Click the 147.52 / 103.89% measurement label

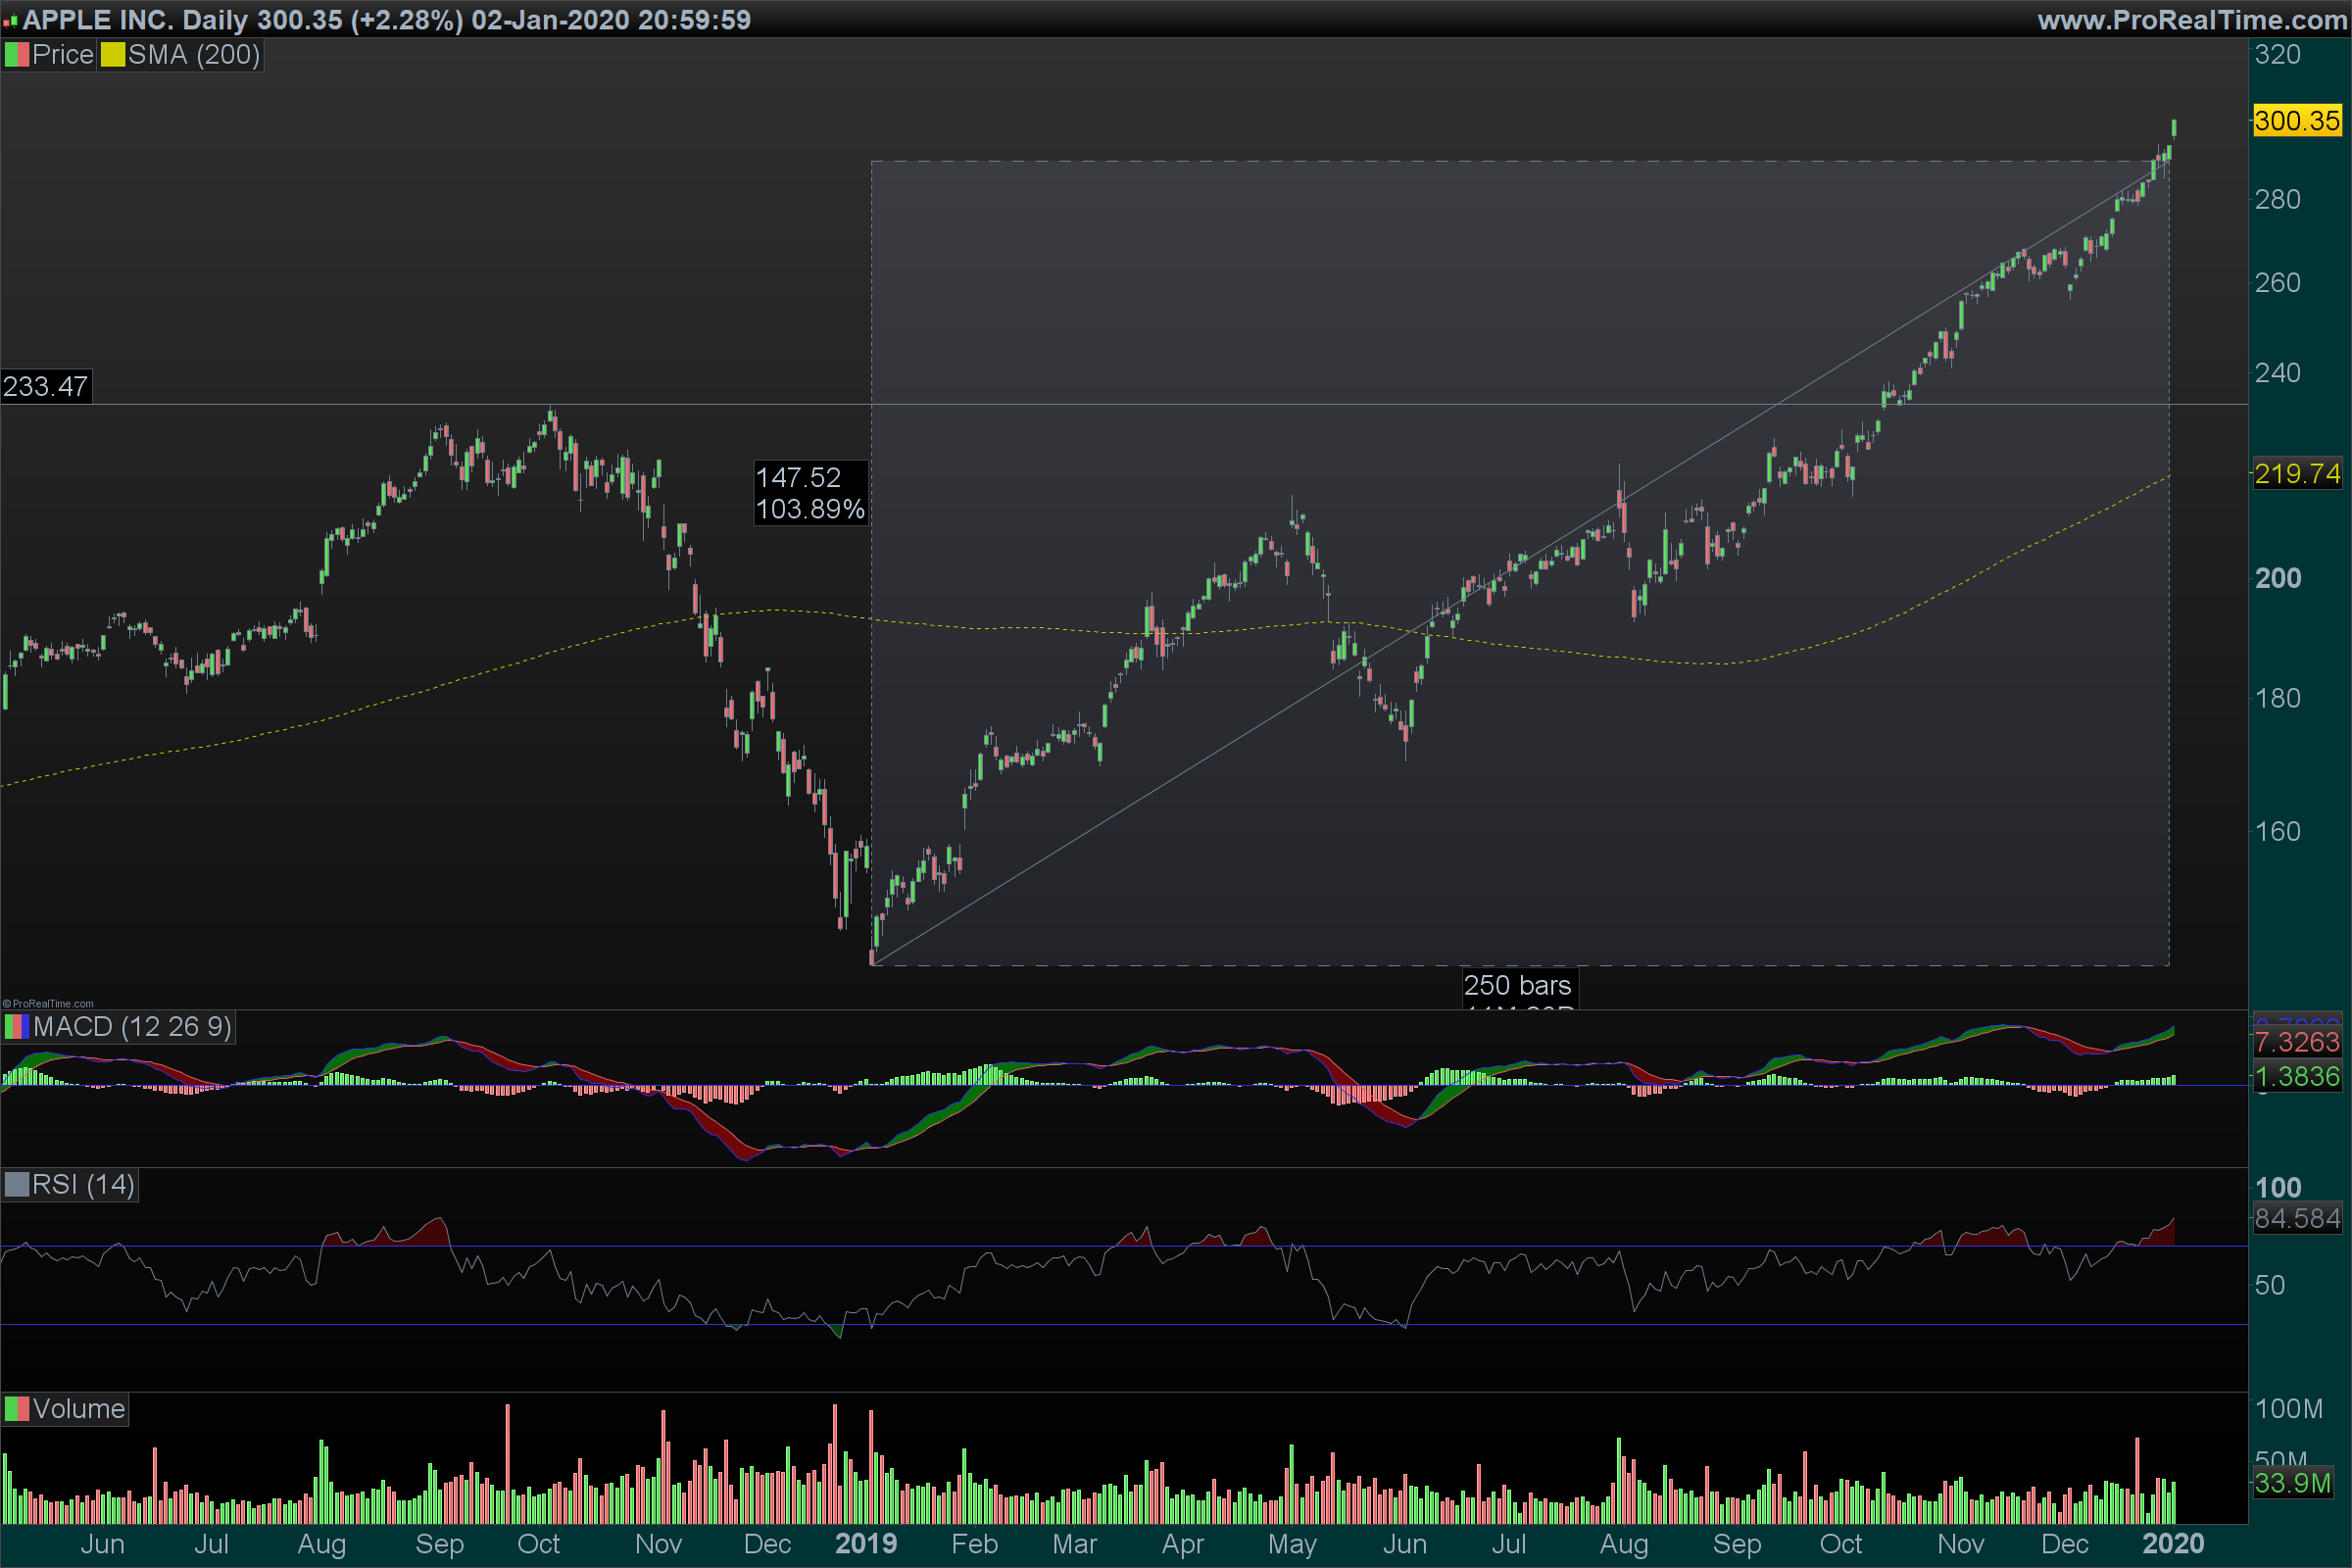click(x=809, y=493)
